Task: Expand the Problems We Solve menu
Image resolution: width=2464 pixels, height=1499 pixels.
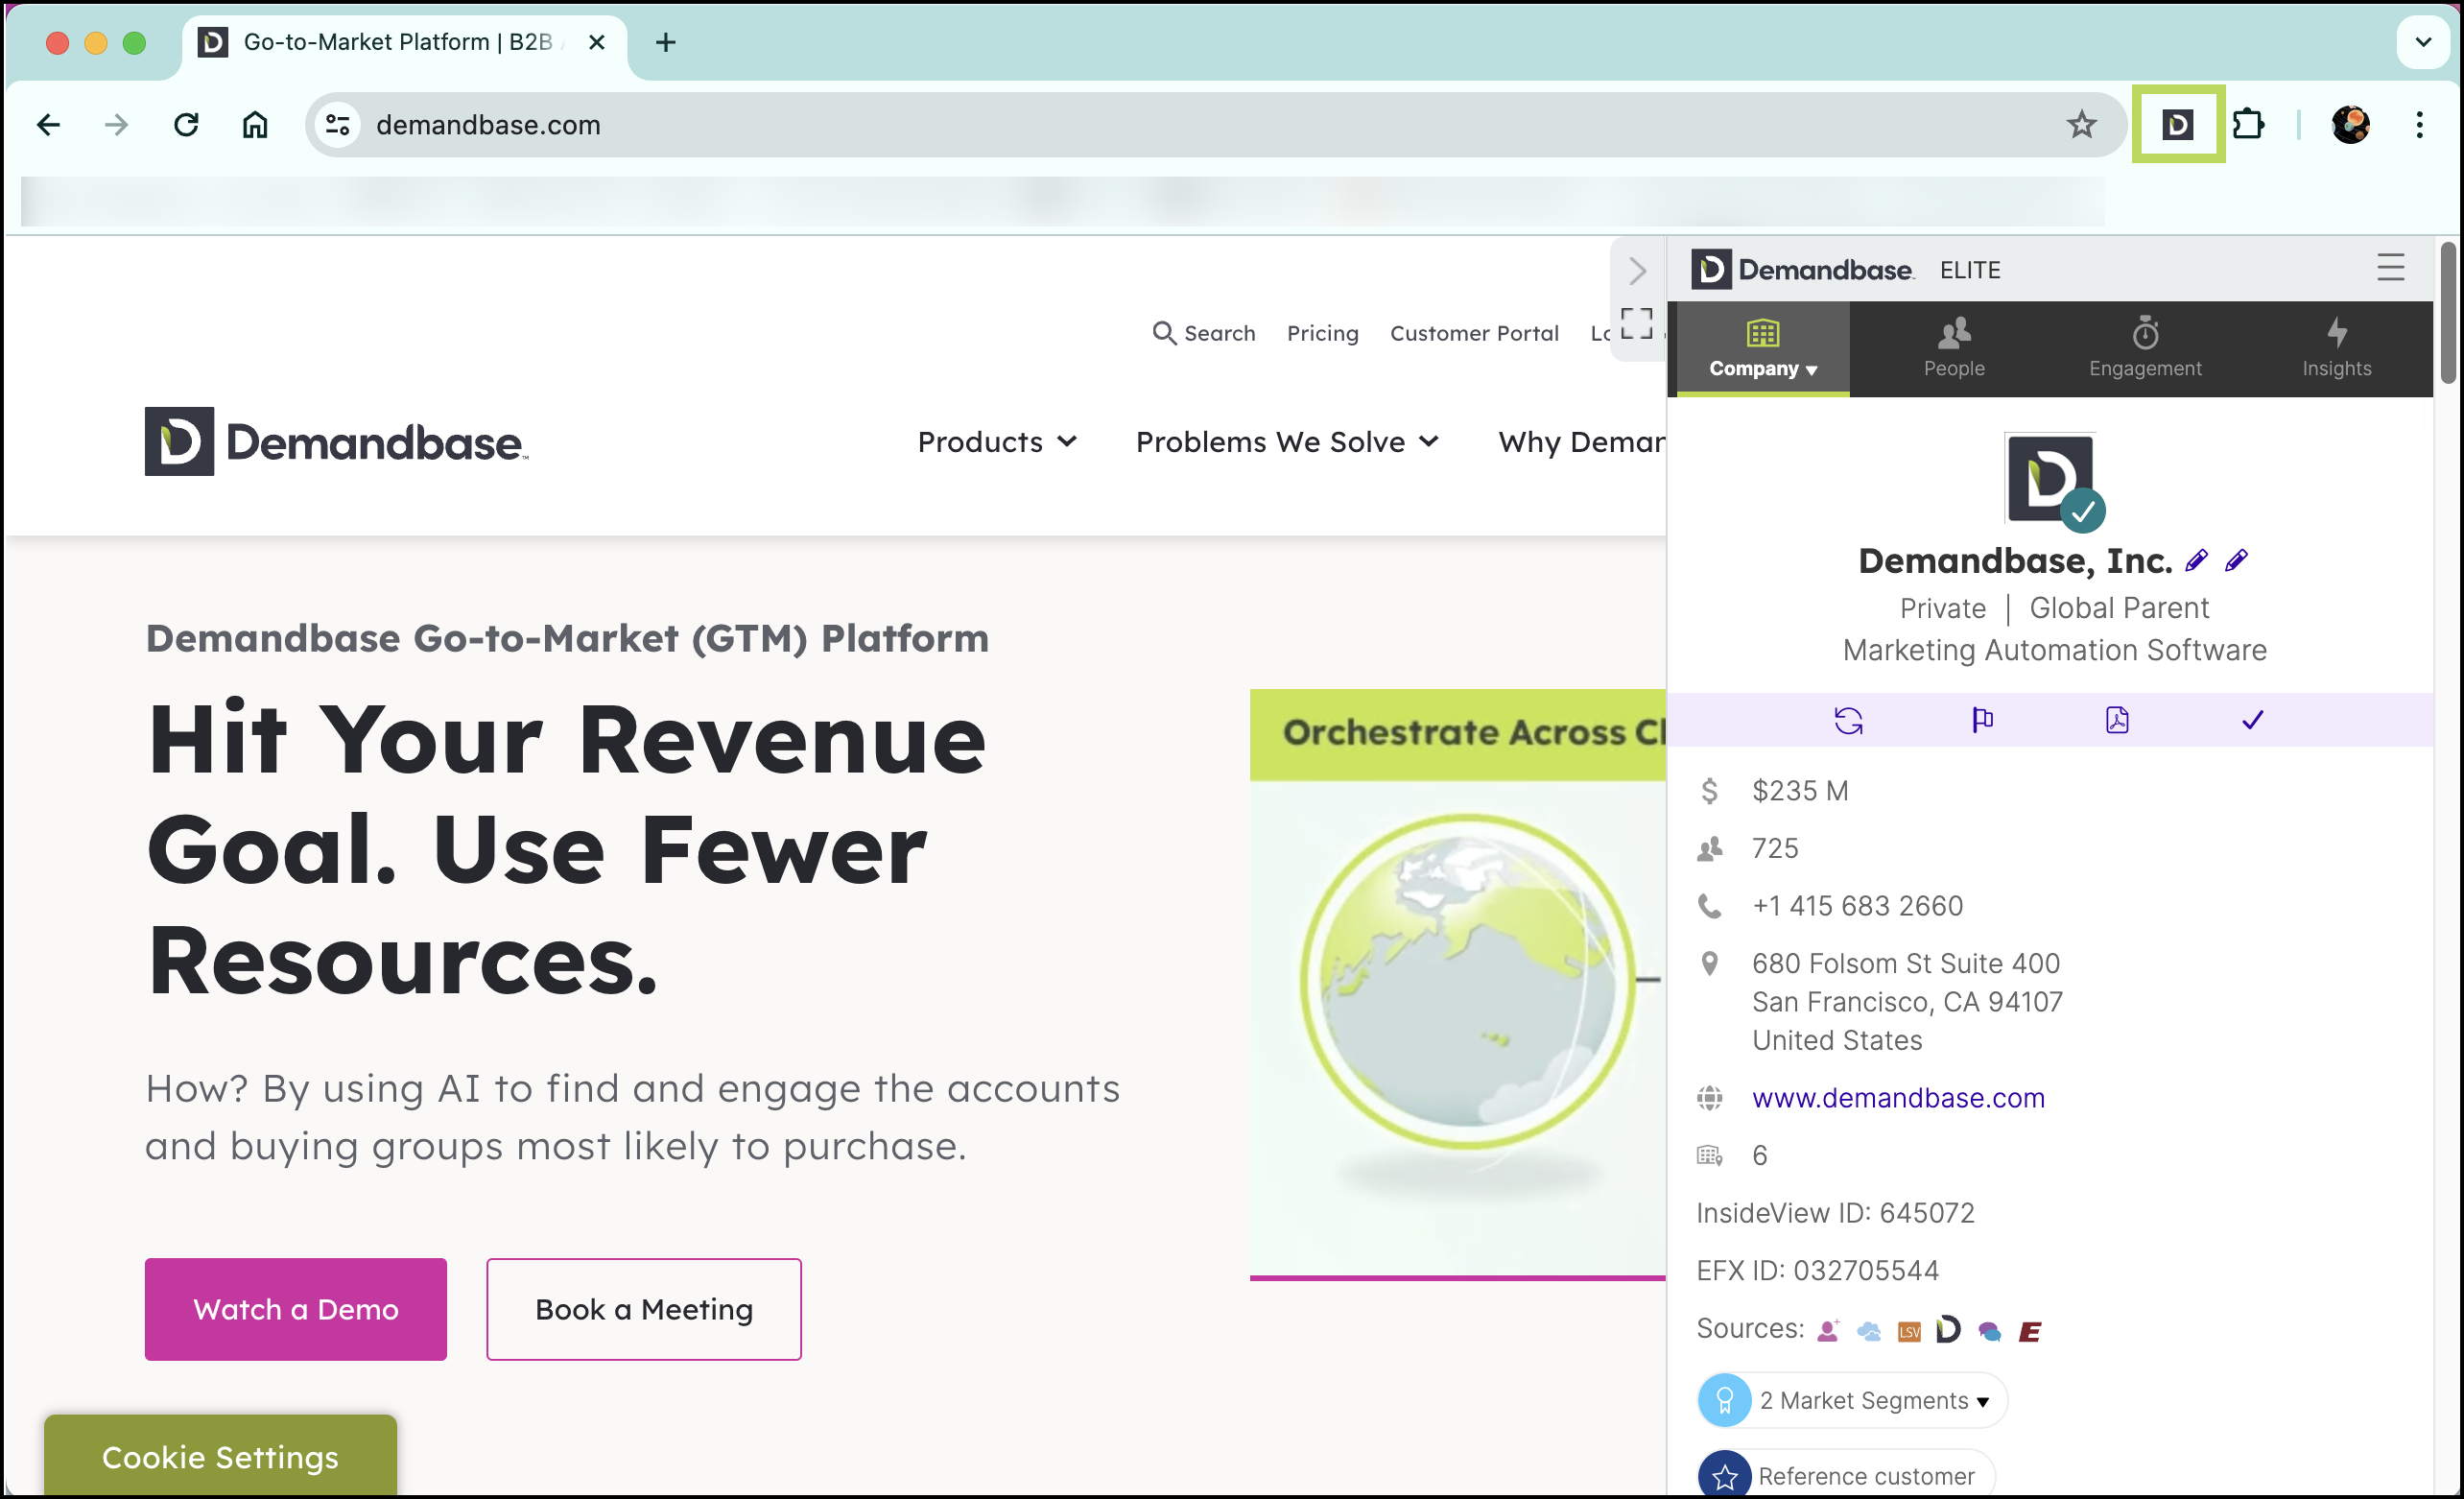Action: (1287, 442)
